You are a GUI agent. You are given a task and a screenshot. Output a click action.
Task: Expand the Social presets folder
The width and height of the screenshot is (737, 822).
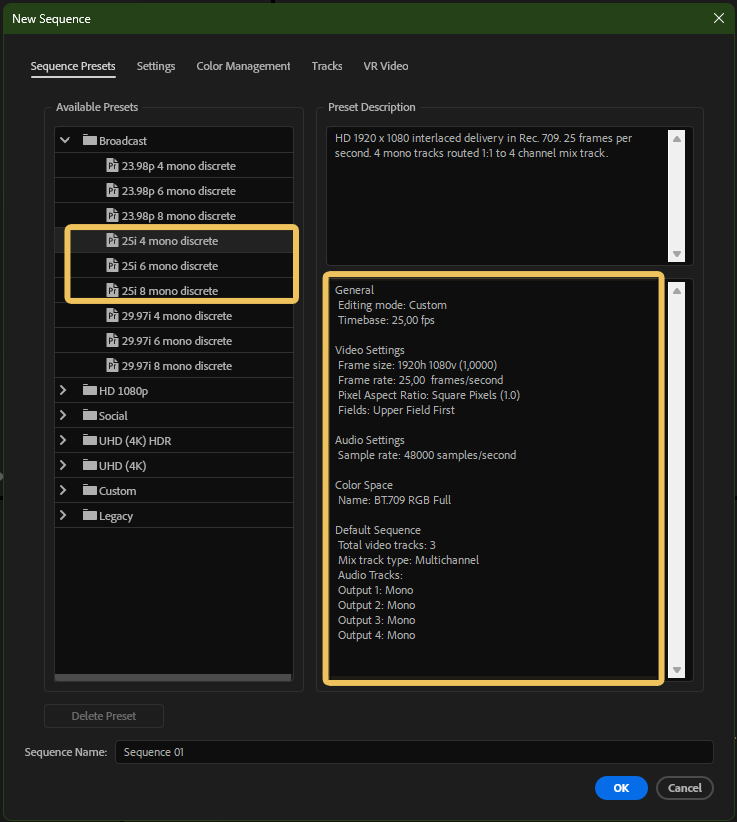[x=65, y=416]
